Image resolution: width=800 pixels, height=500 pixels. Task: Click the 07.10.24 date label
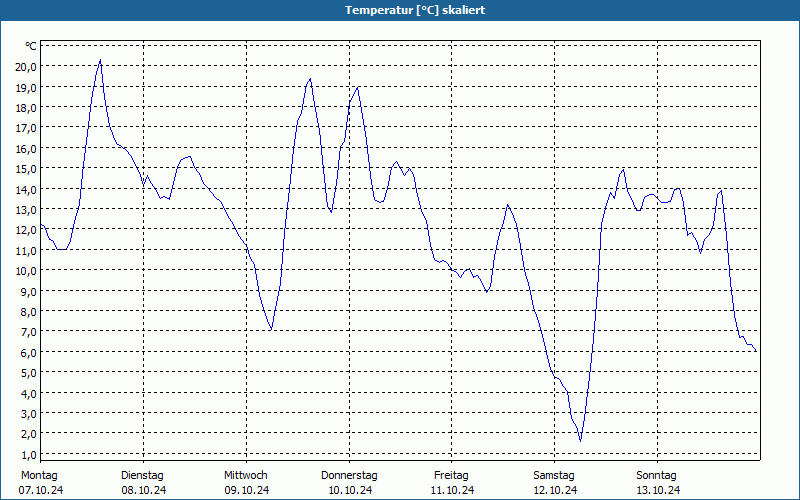pos(41,490)
